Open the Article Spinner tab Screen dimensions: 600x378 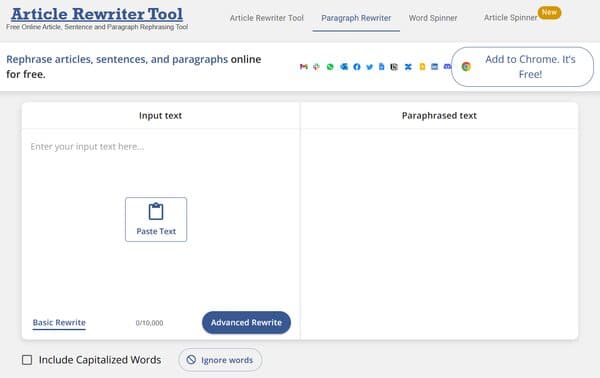[510, 18]
